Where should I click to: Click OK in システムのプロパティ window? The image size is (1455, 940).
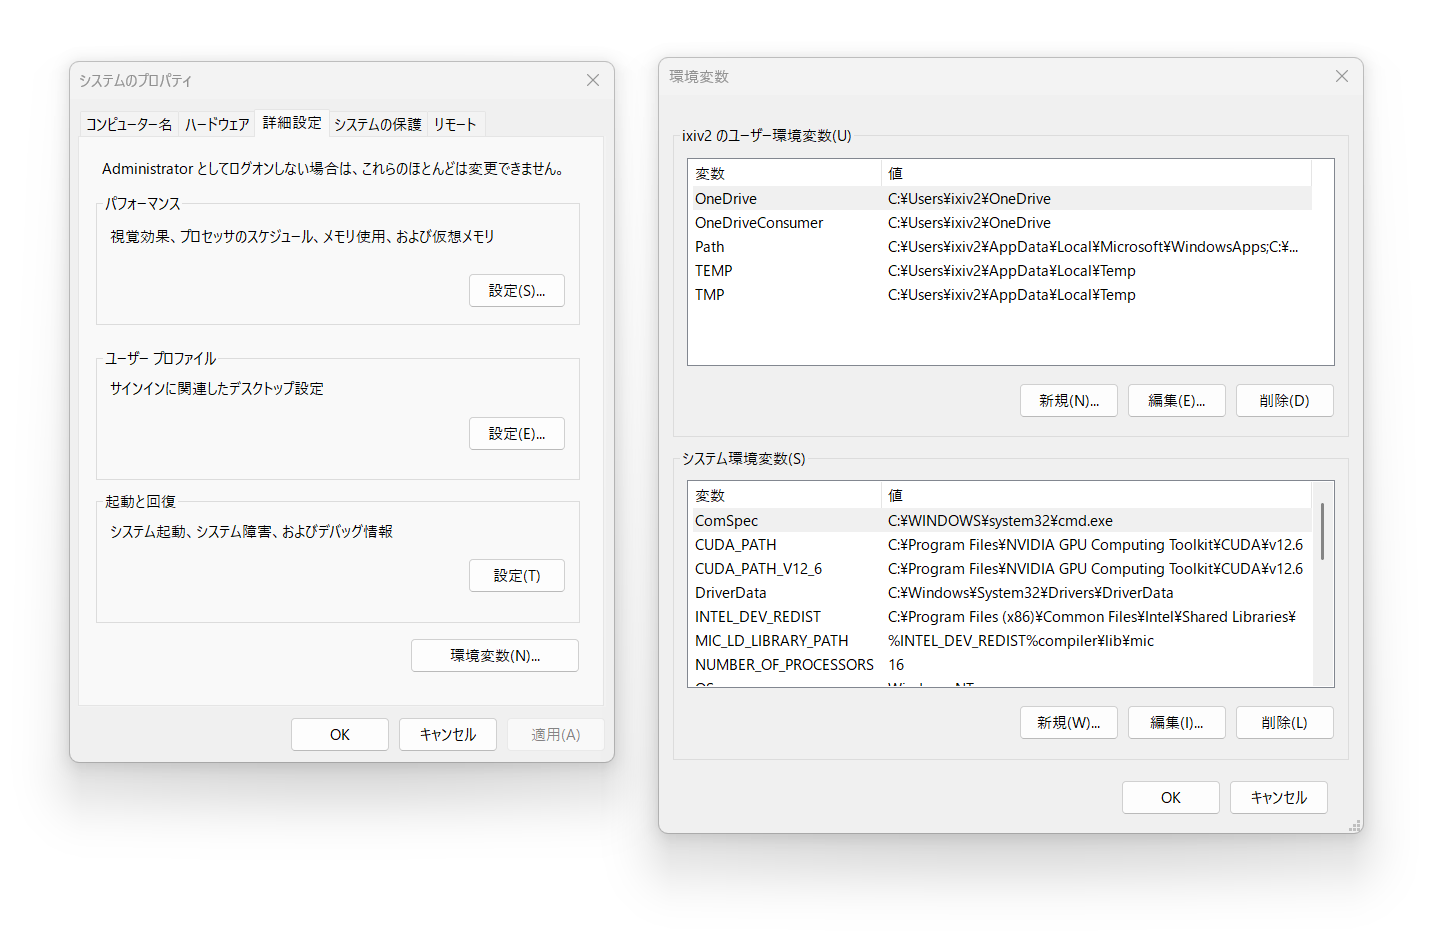coord(339,734)
